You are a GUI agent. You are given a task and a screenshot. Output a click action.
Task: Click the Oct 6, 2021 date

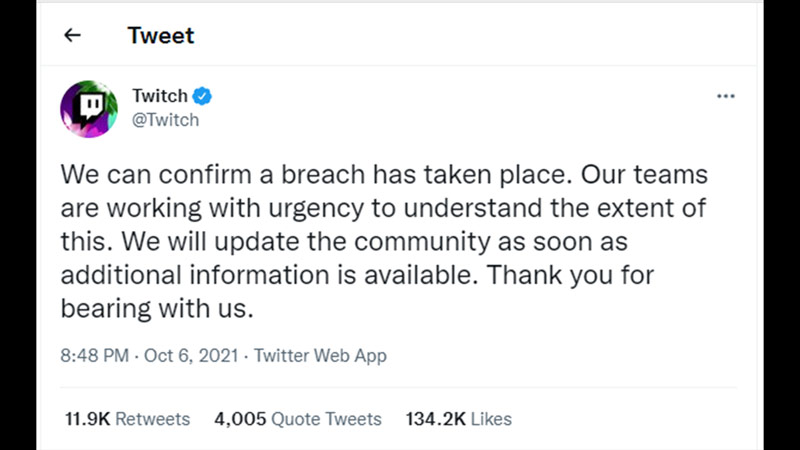(191, 355)
